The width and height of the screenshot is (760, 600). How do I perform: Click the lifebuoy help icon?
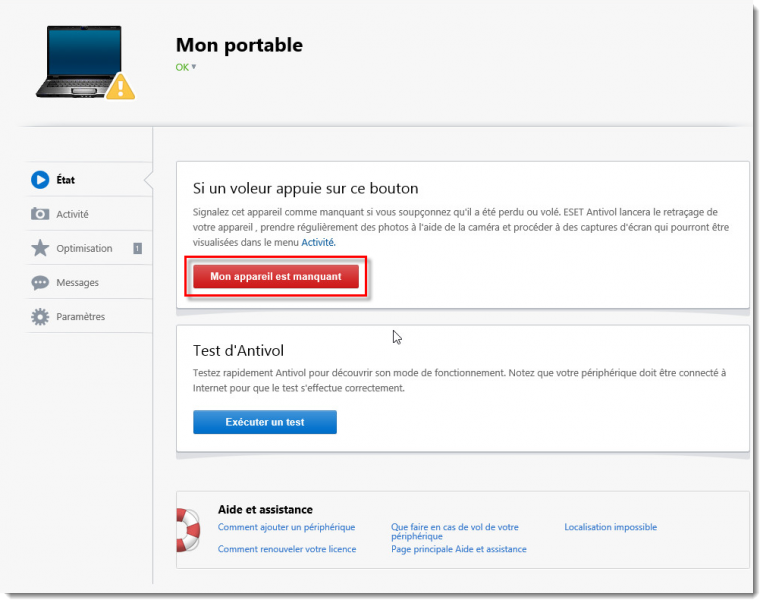(x=188, y=530)
